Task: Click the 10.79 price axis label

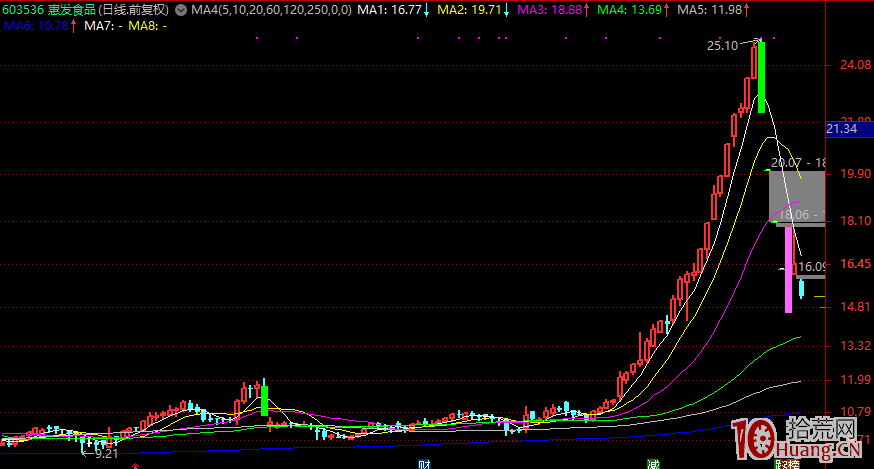Action: click(856, 412)
